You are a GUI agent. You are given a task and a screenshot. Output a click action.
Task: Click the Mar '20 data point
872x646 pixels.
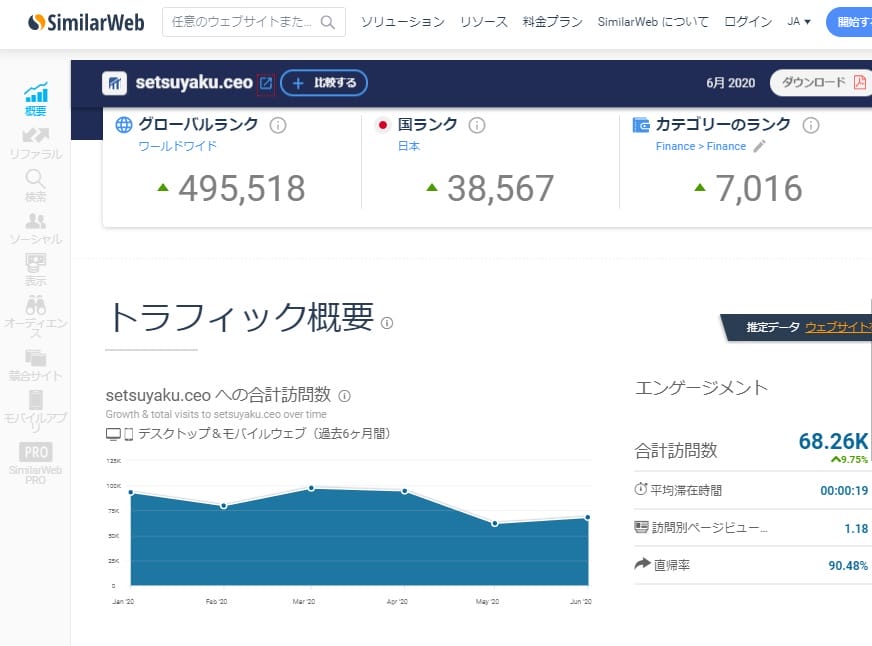coord(311,488)
